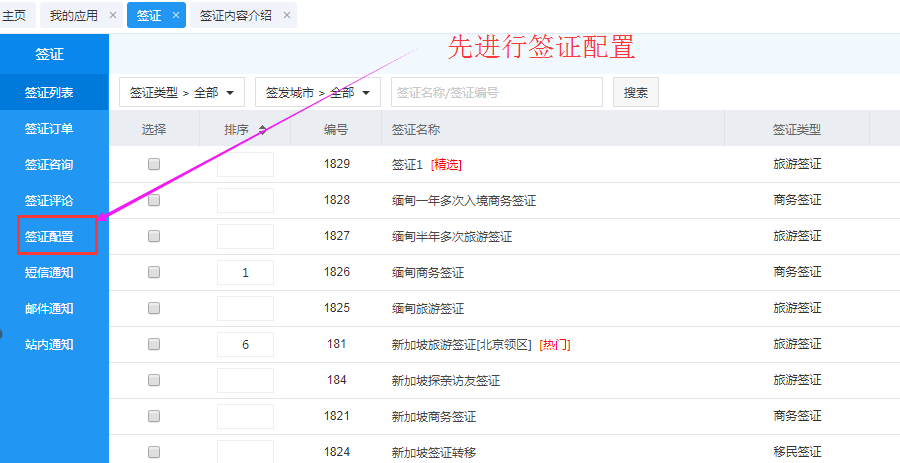The image size is (900, 463).
Task: Close the 签证内容介绍 tab
Action: [287, 15]
